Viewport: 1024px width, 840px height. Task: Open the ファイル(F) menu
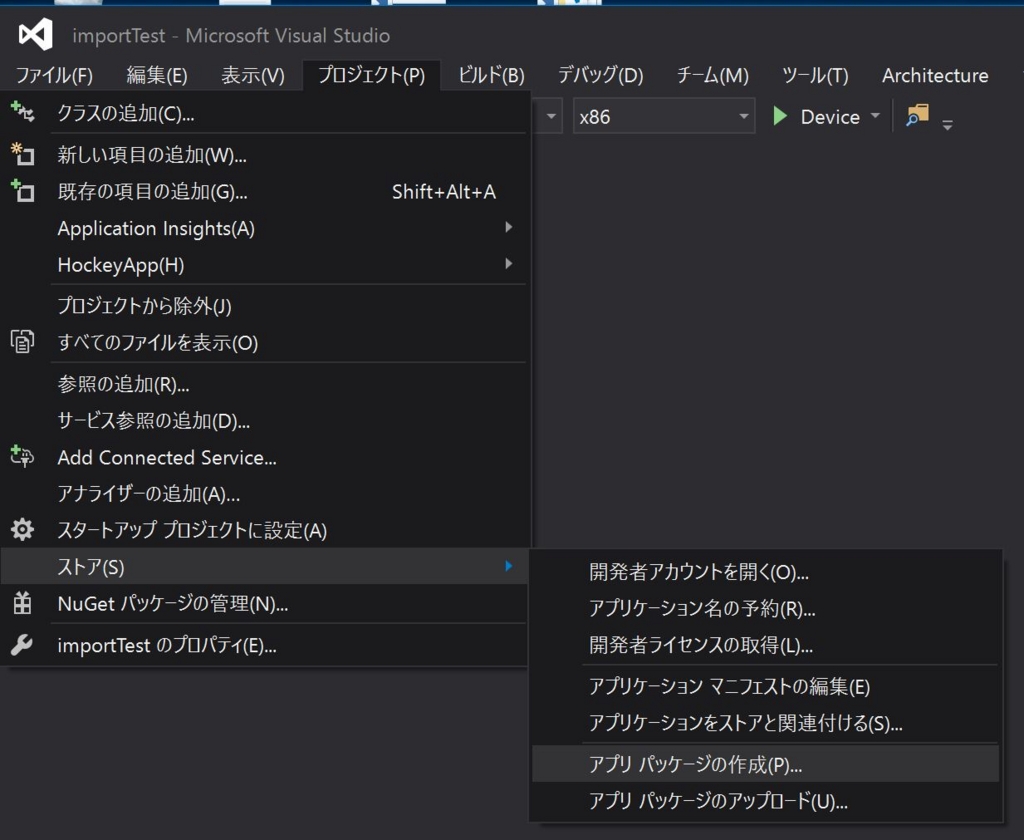(x=54, y=75)
